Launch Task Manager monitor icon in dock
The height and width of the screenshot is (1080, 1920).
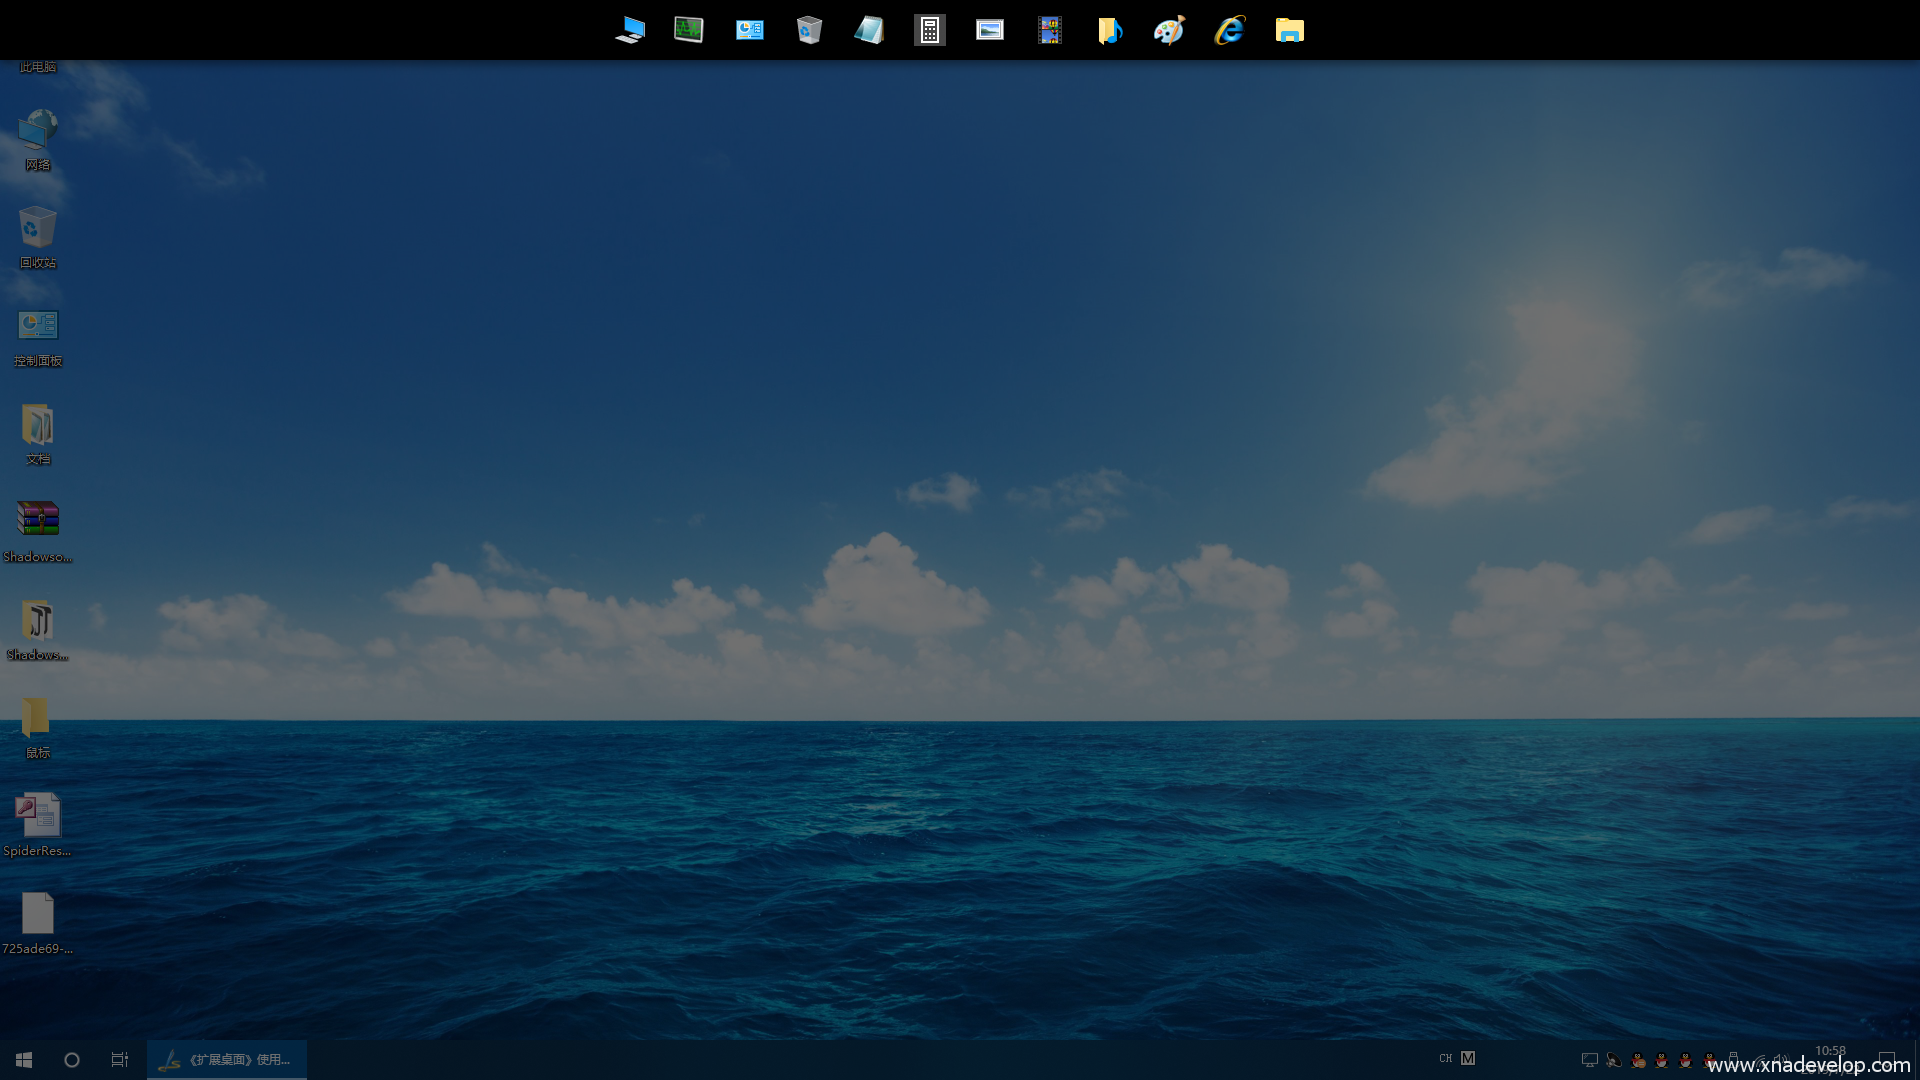pos(689,30)
